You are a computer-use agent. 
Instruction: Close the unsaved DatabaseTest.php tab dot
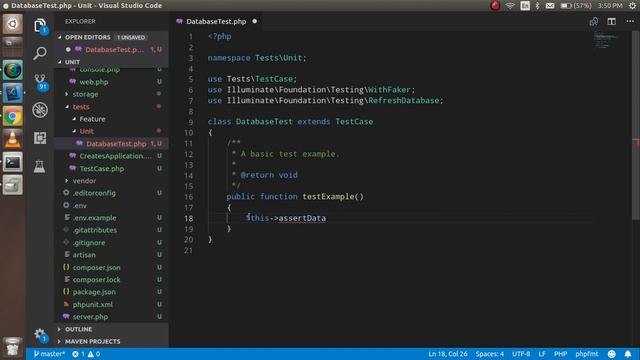click(x=255, y=21)
